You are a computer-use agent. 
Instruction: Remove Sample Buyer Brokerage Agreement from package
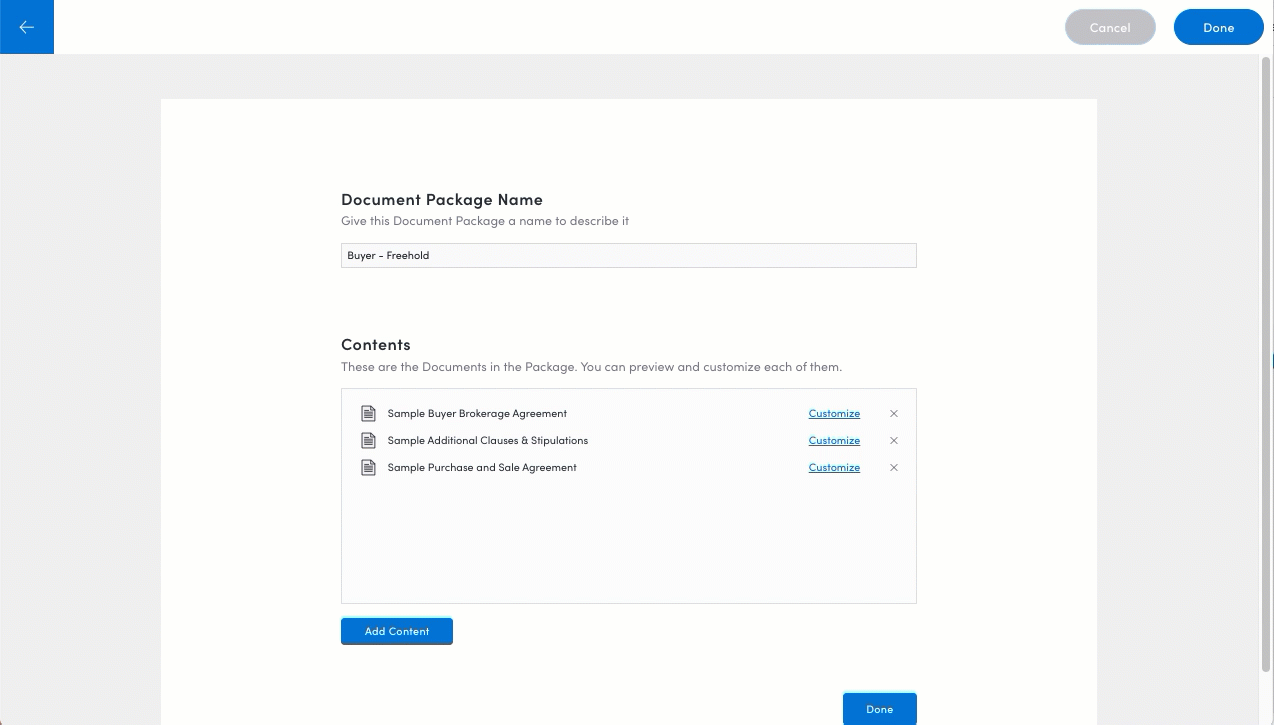click(x=894, y=413)
